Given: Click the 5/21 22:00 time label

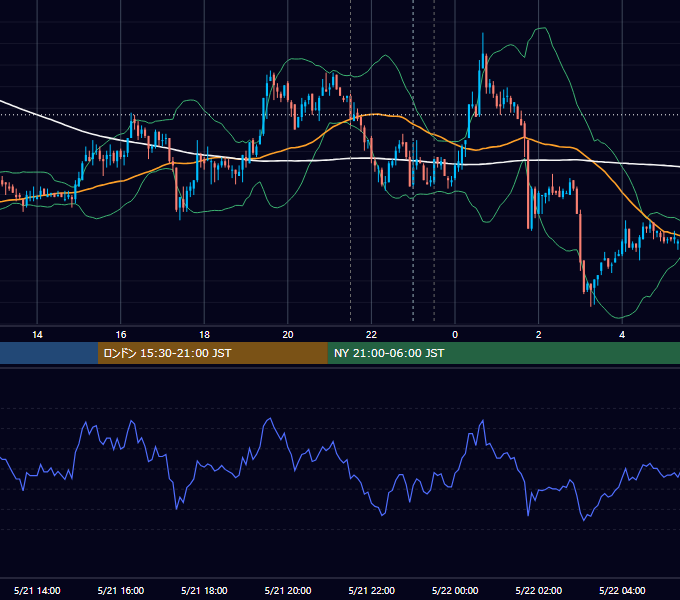Looking at the screenshot, I should [x=372, y=590].
